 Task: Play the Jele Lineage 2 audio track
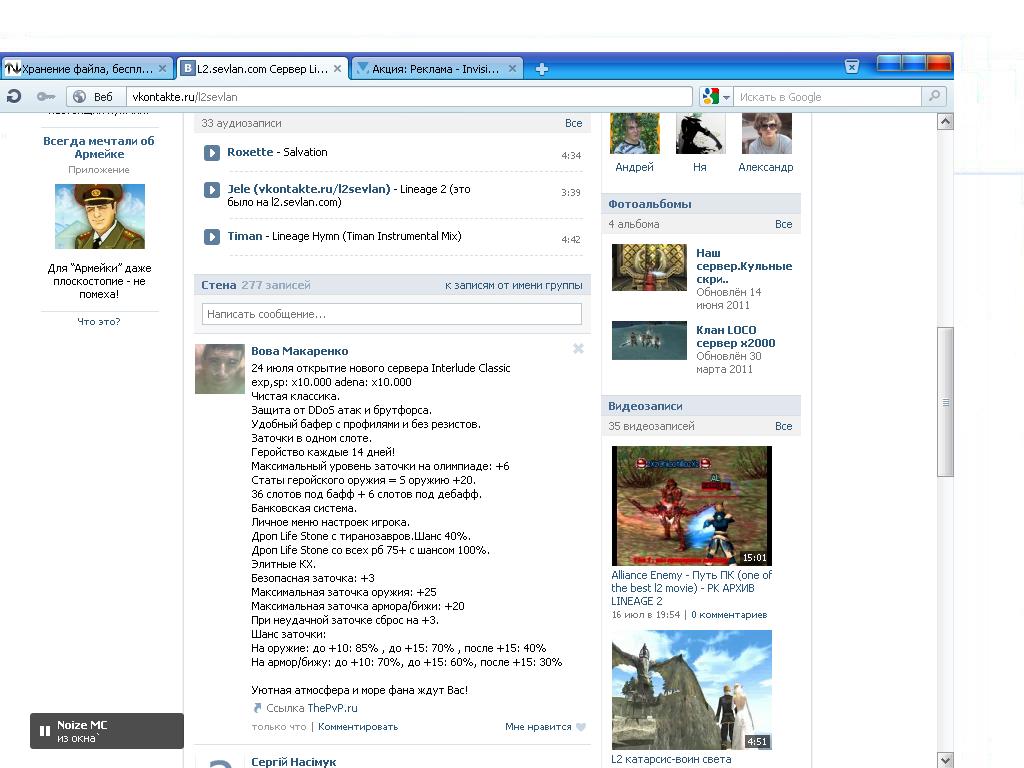212,190
